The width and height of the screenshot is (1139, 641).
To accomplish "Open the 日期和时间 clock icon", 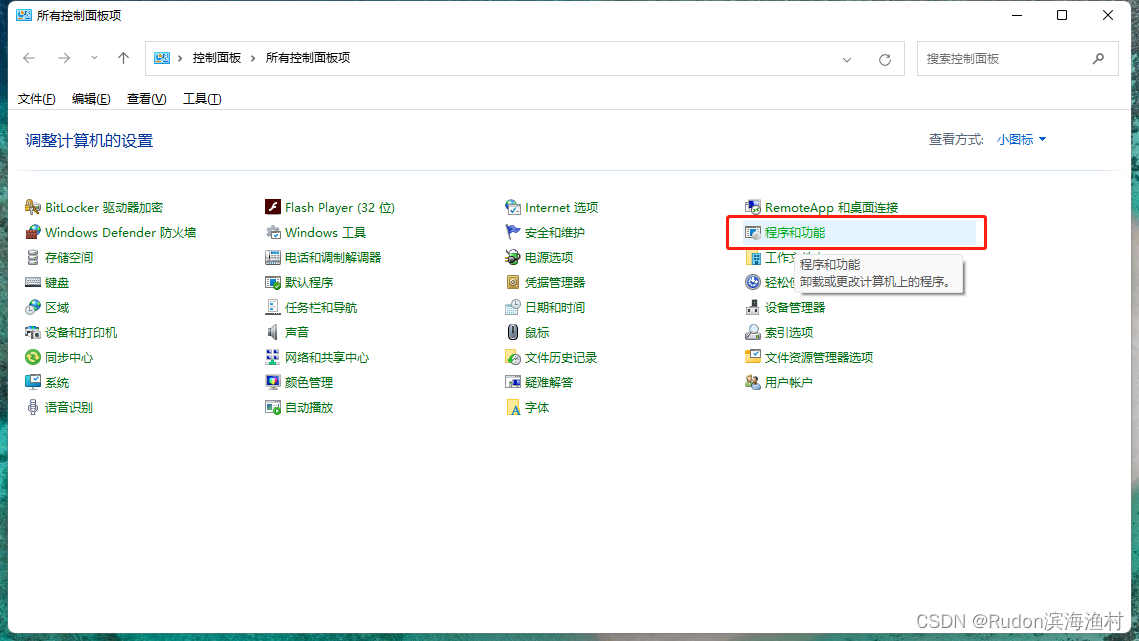I will click(x=513, y=307).
